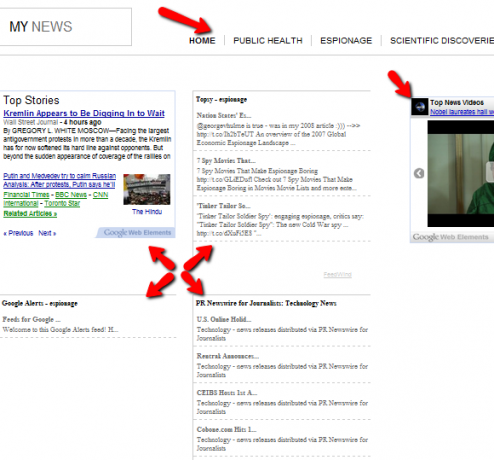Image resolution: width=494 pixels, height=460 pixels.
Task: Click the Top News Videos globe icon
Action: pos(420,107)
